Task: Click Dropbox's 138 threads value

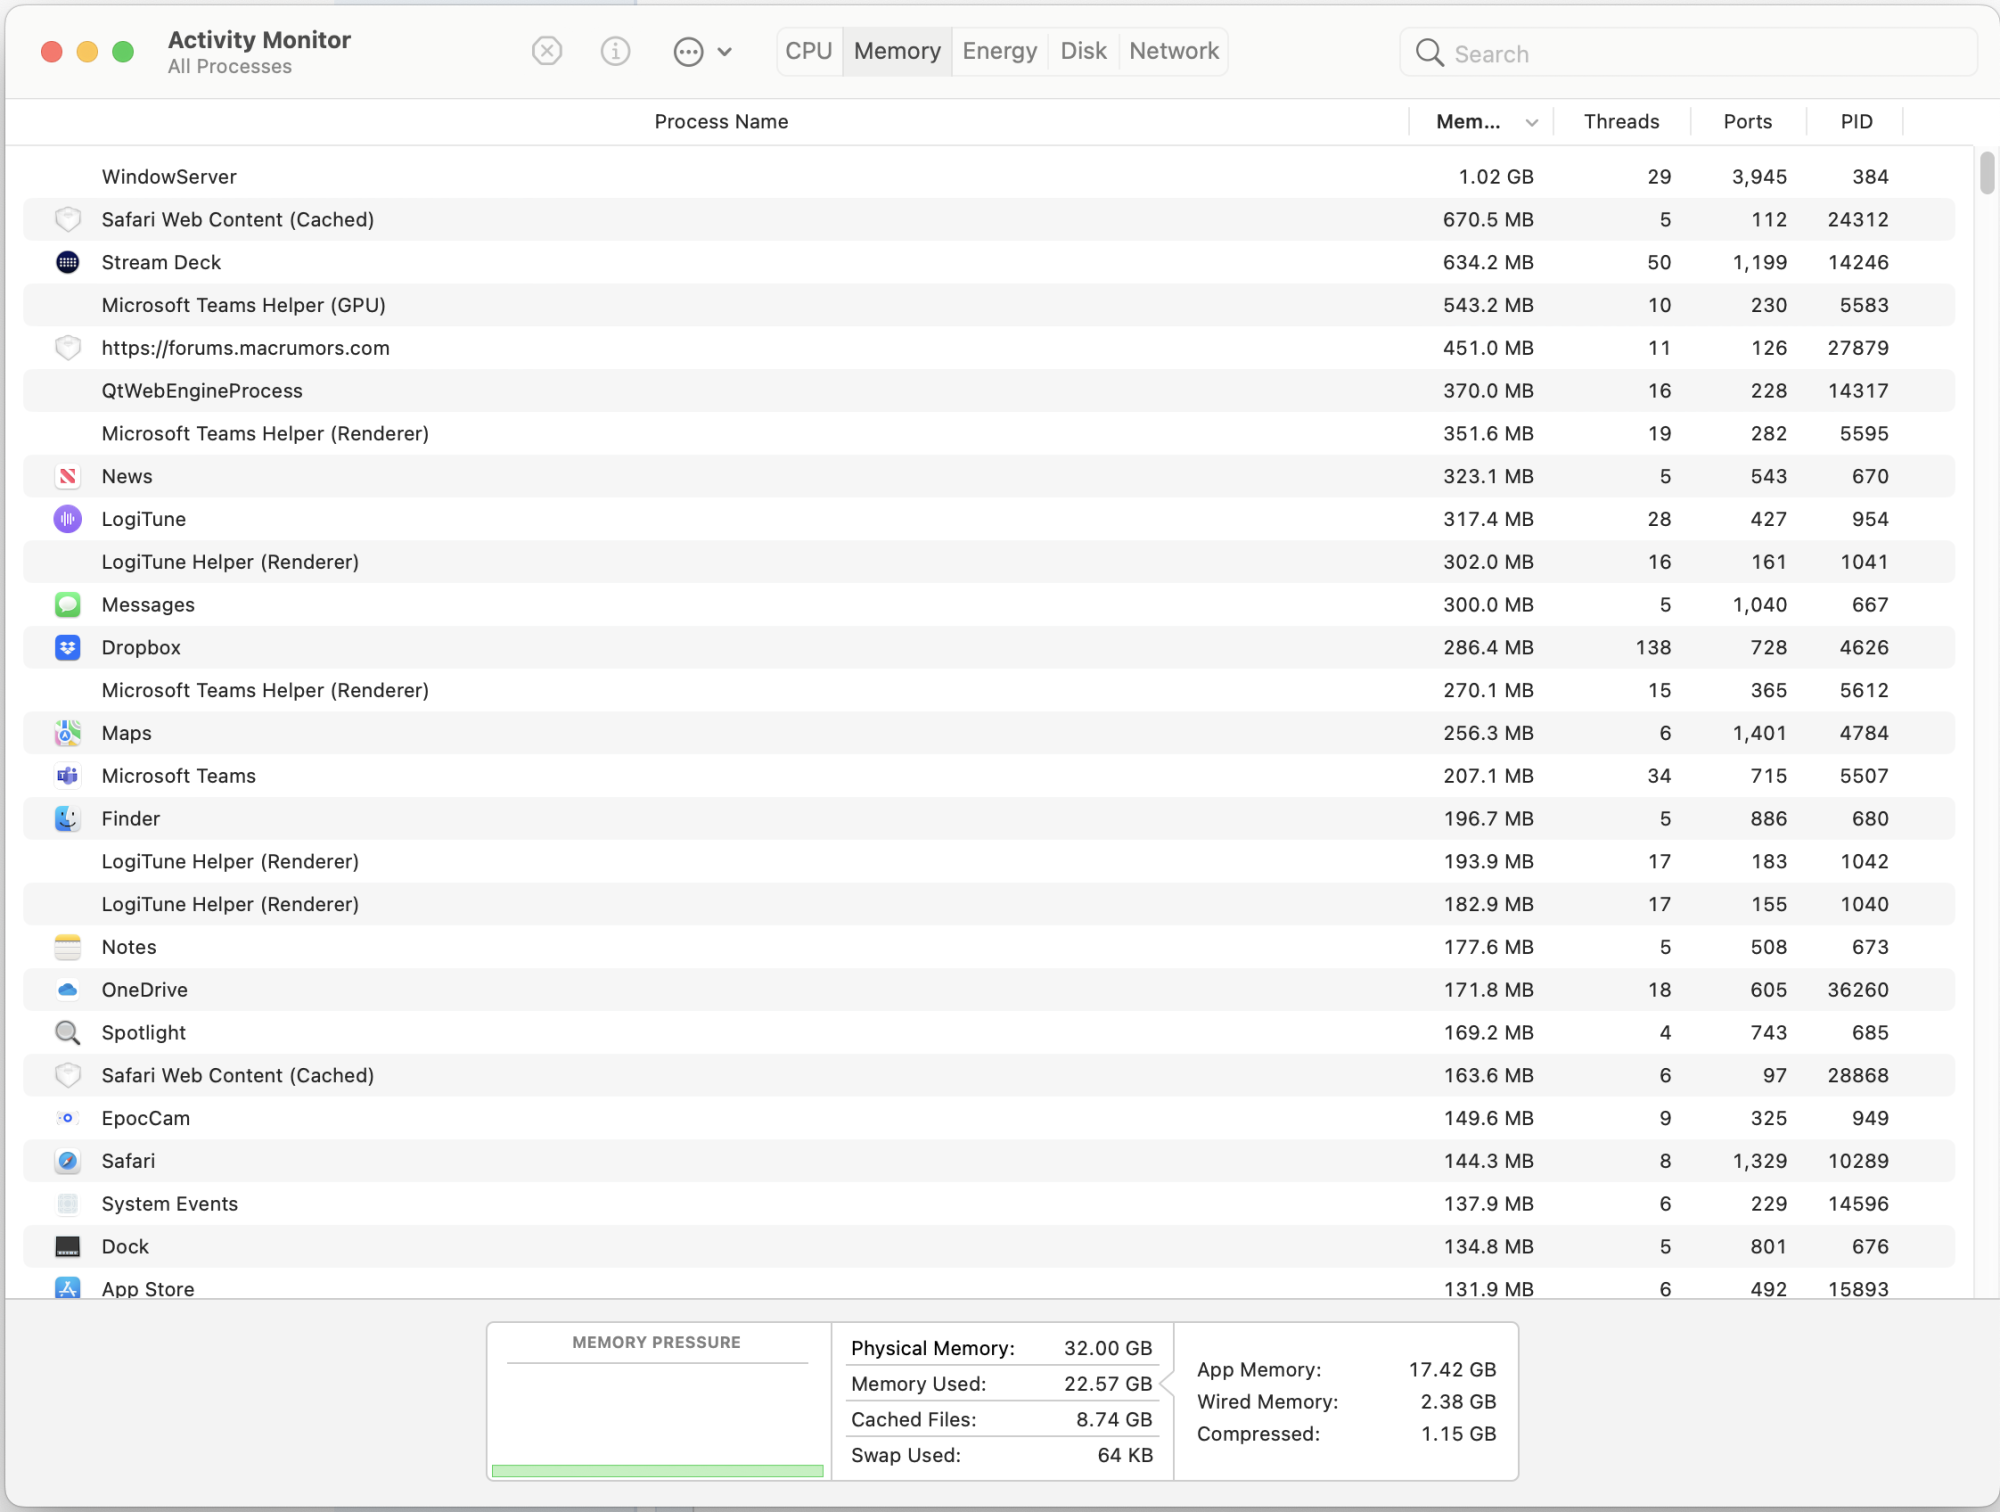Action: pyautogui.click(x=1653, y=647)
